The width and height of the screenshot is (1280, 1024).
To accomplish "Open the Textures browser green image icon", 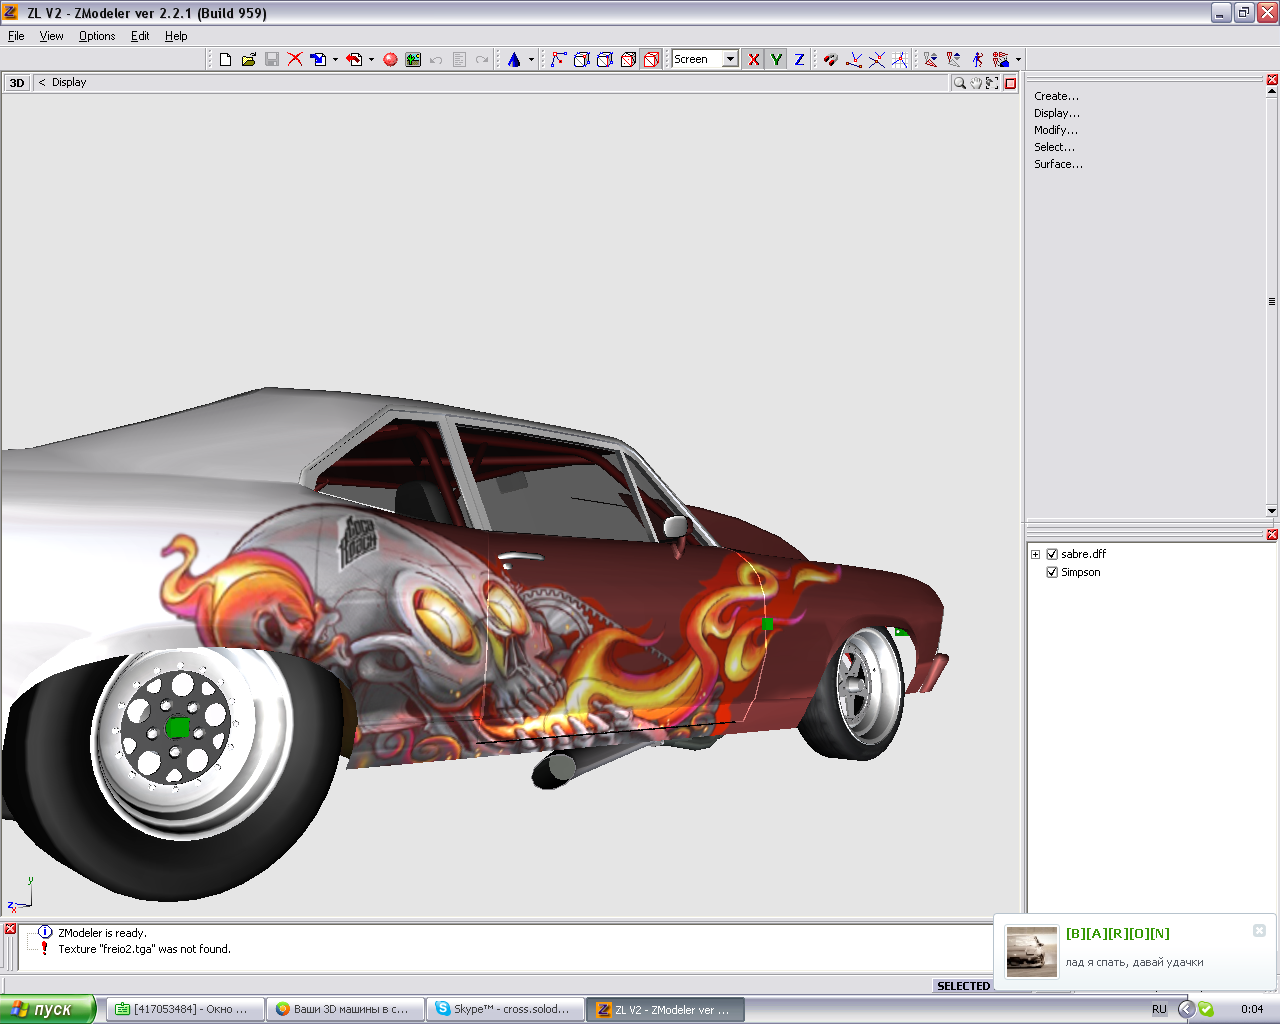I will (x=413, y=59).
